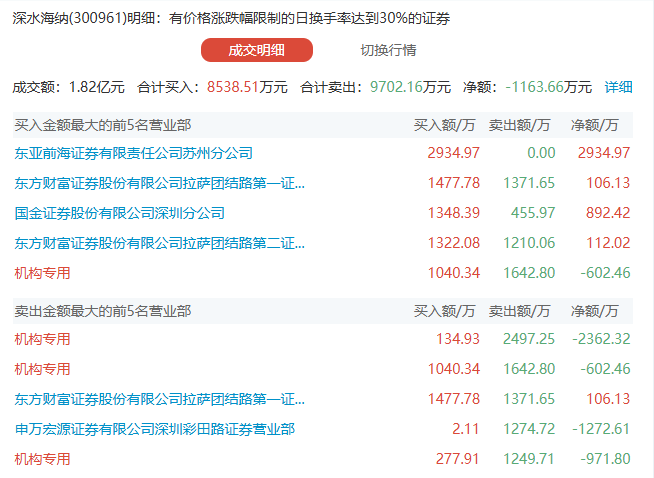Click the net amount 892.42
654x478 pixels.
pos(608,213)
